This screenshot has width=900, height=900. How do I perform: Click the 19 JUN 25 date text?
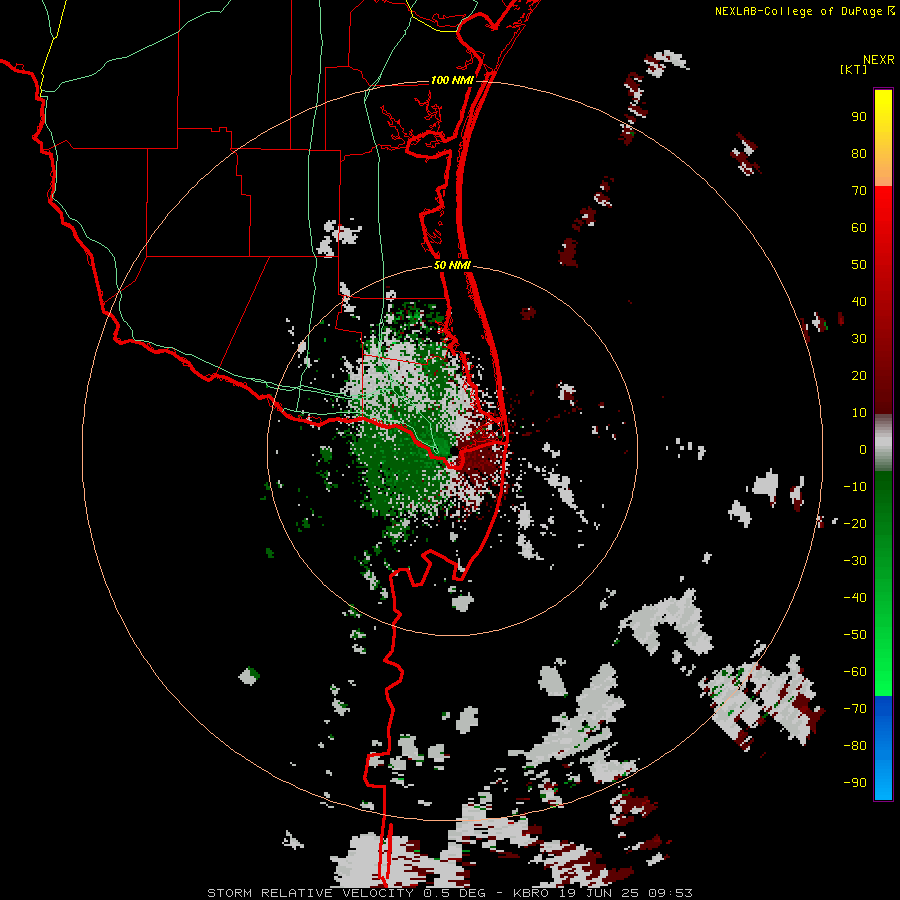(x=598, y=893)
